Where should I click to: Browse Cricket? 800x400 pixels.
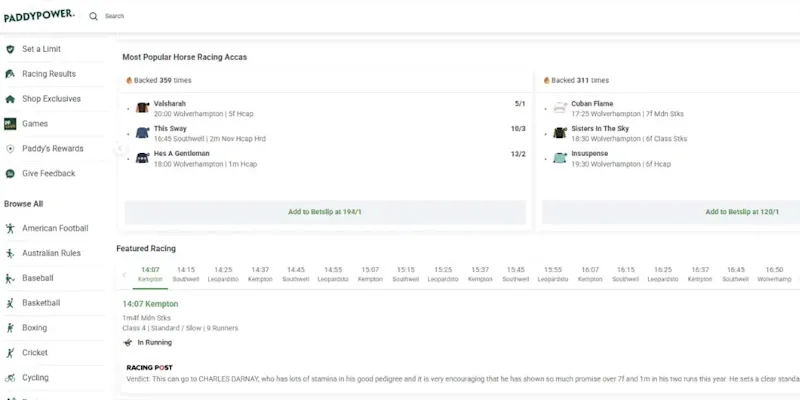click(35, 353)
